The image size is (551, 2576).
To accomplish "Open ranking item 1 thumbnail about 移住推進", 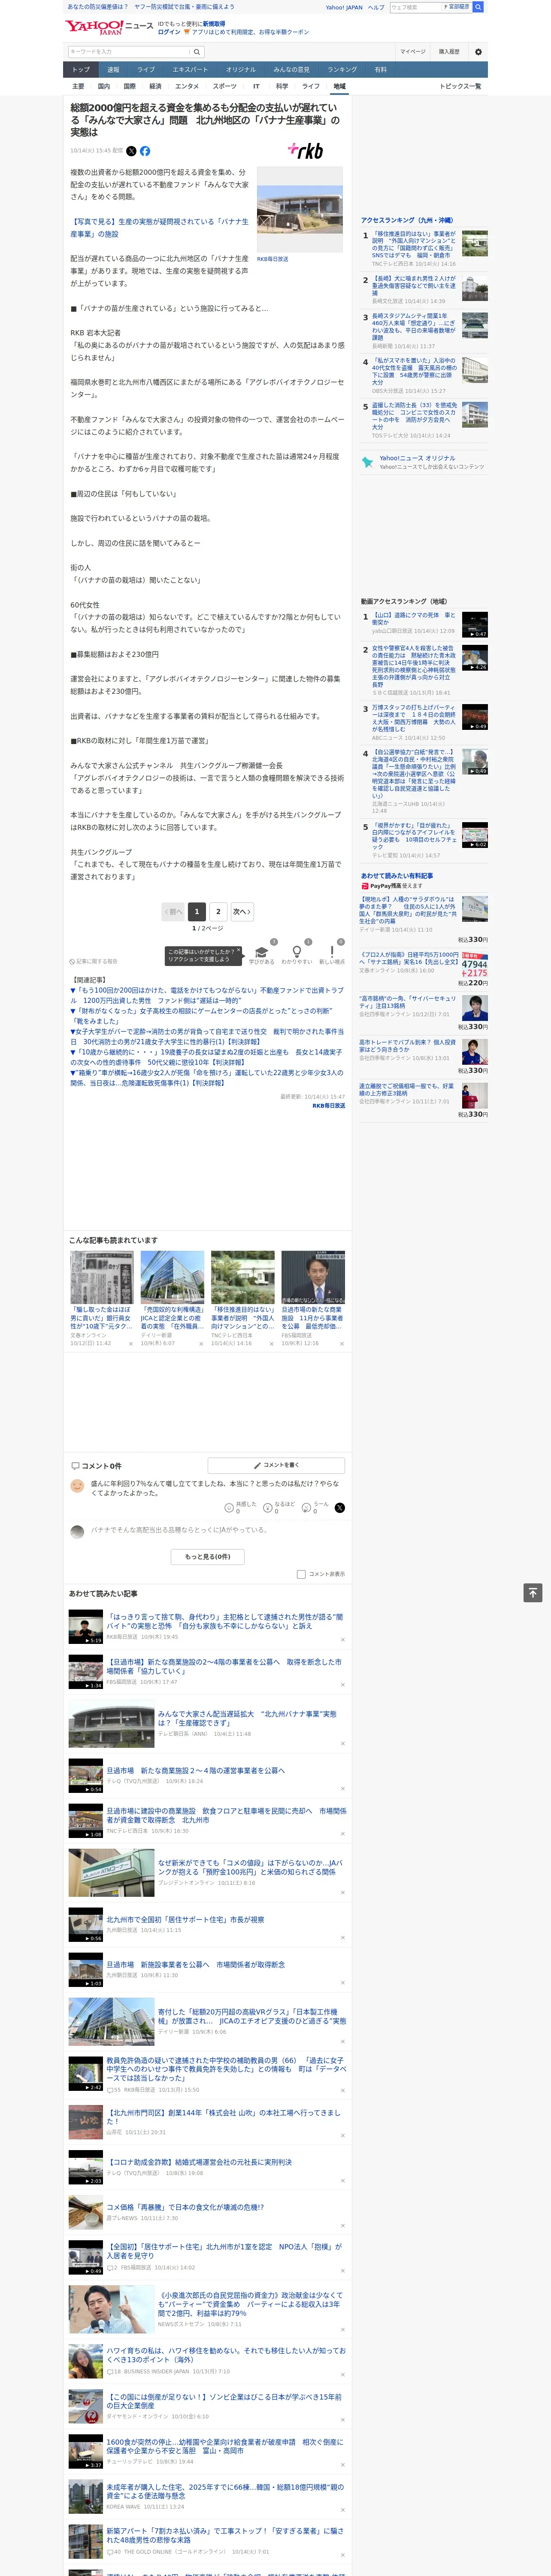I will [475, 244].
